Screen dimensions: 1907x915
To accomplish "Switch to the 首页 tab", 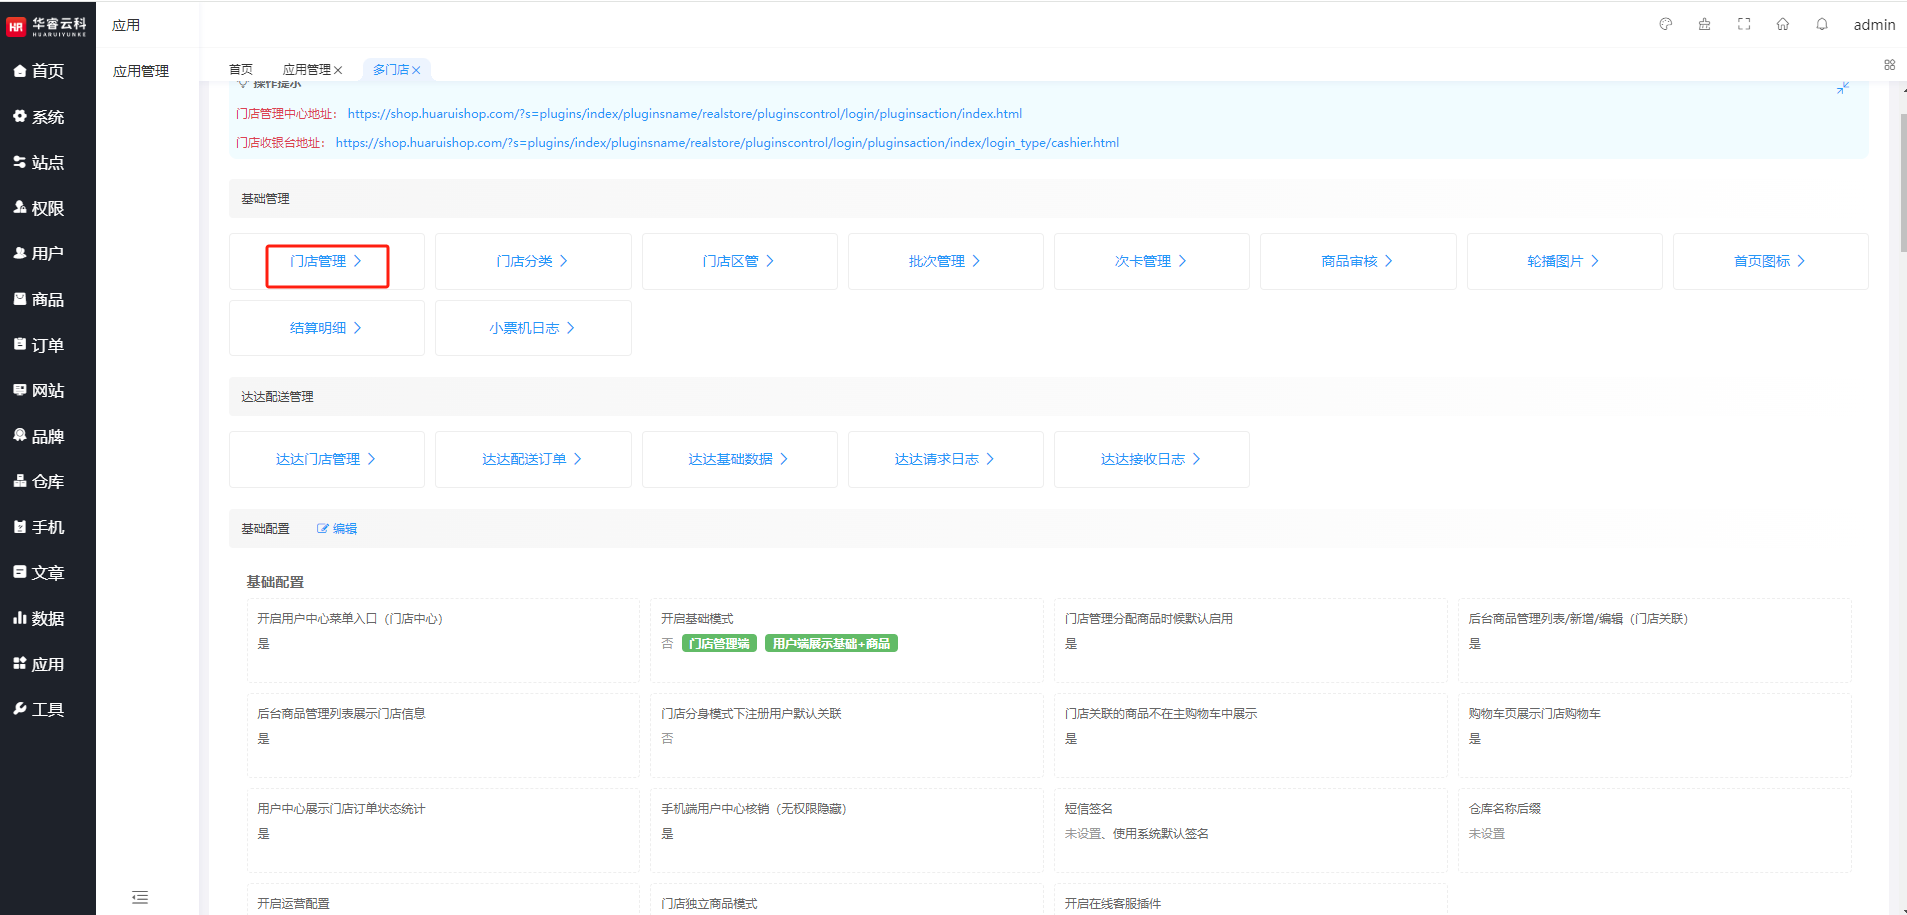I will (240, 70).
